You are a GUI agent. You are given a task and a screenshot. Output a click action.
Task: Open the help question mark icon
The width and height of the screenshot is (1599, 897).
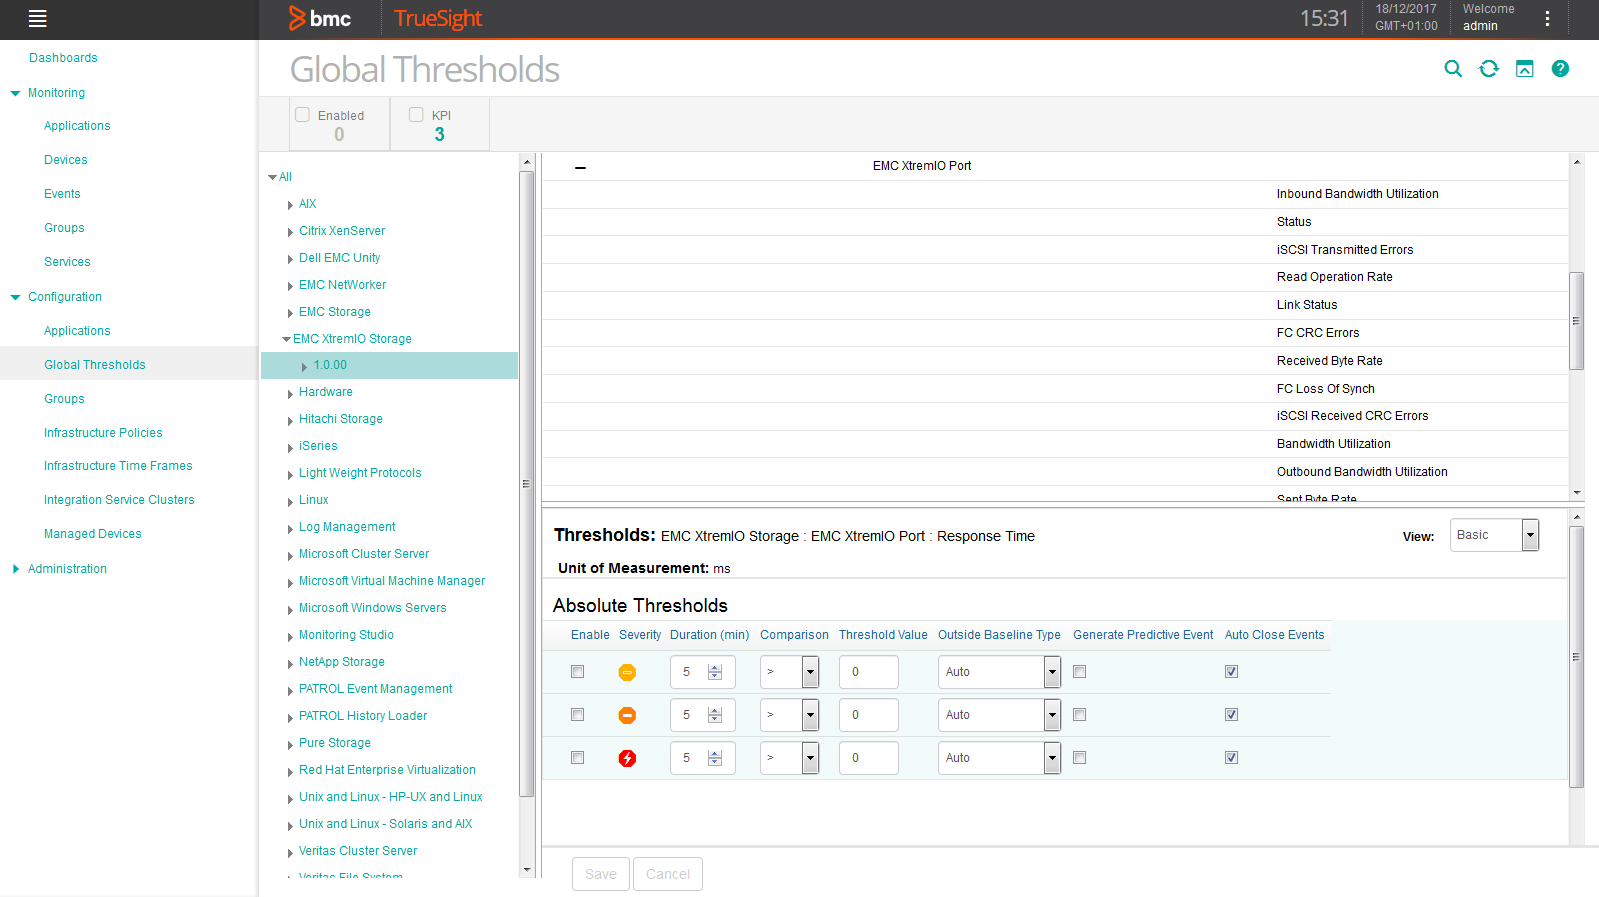click(1560, 69)
